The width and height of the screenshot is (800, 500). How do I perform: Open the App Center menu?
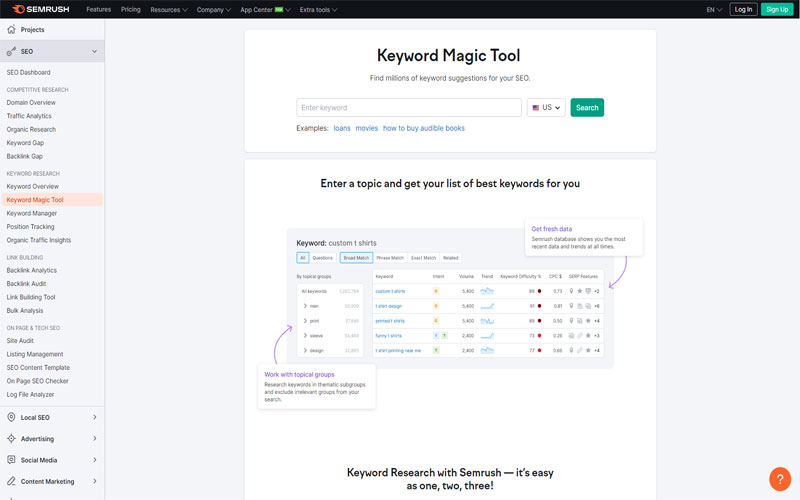(265, 10)
